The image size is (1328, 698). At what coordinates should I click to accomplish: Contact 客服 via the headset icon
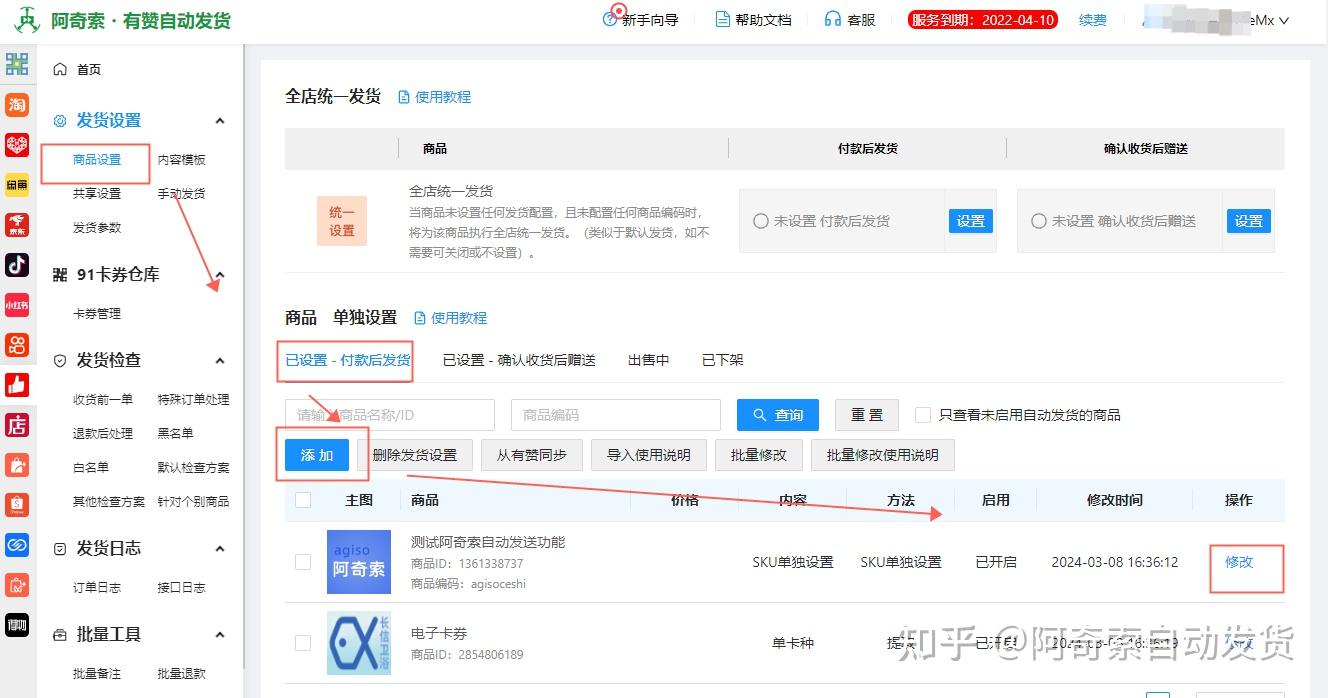850,19
